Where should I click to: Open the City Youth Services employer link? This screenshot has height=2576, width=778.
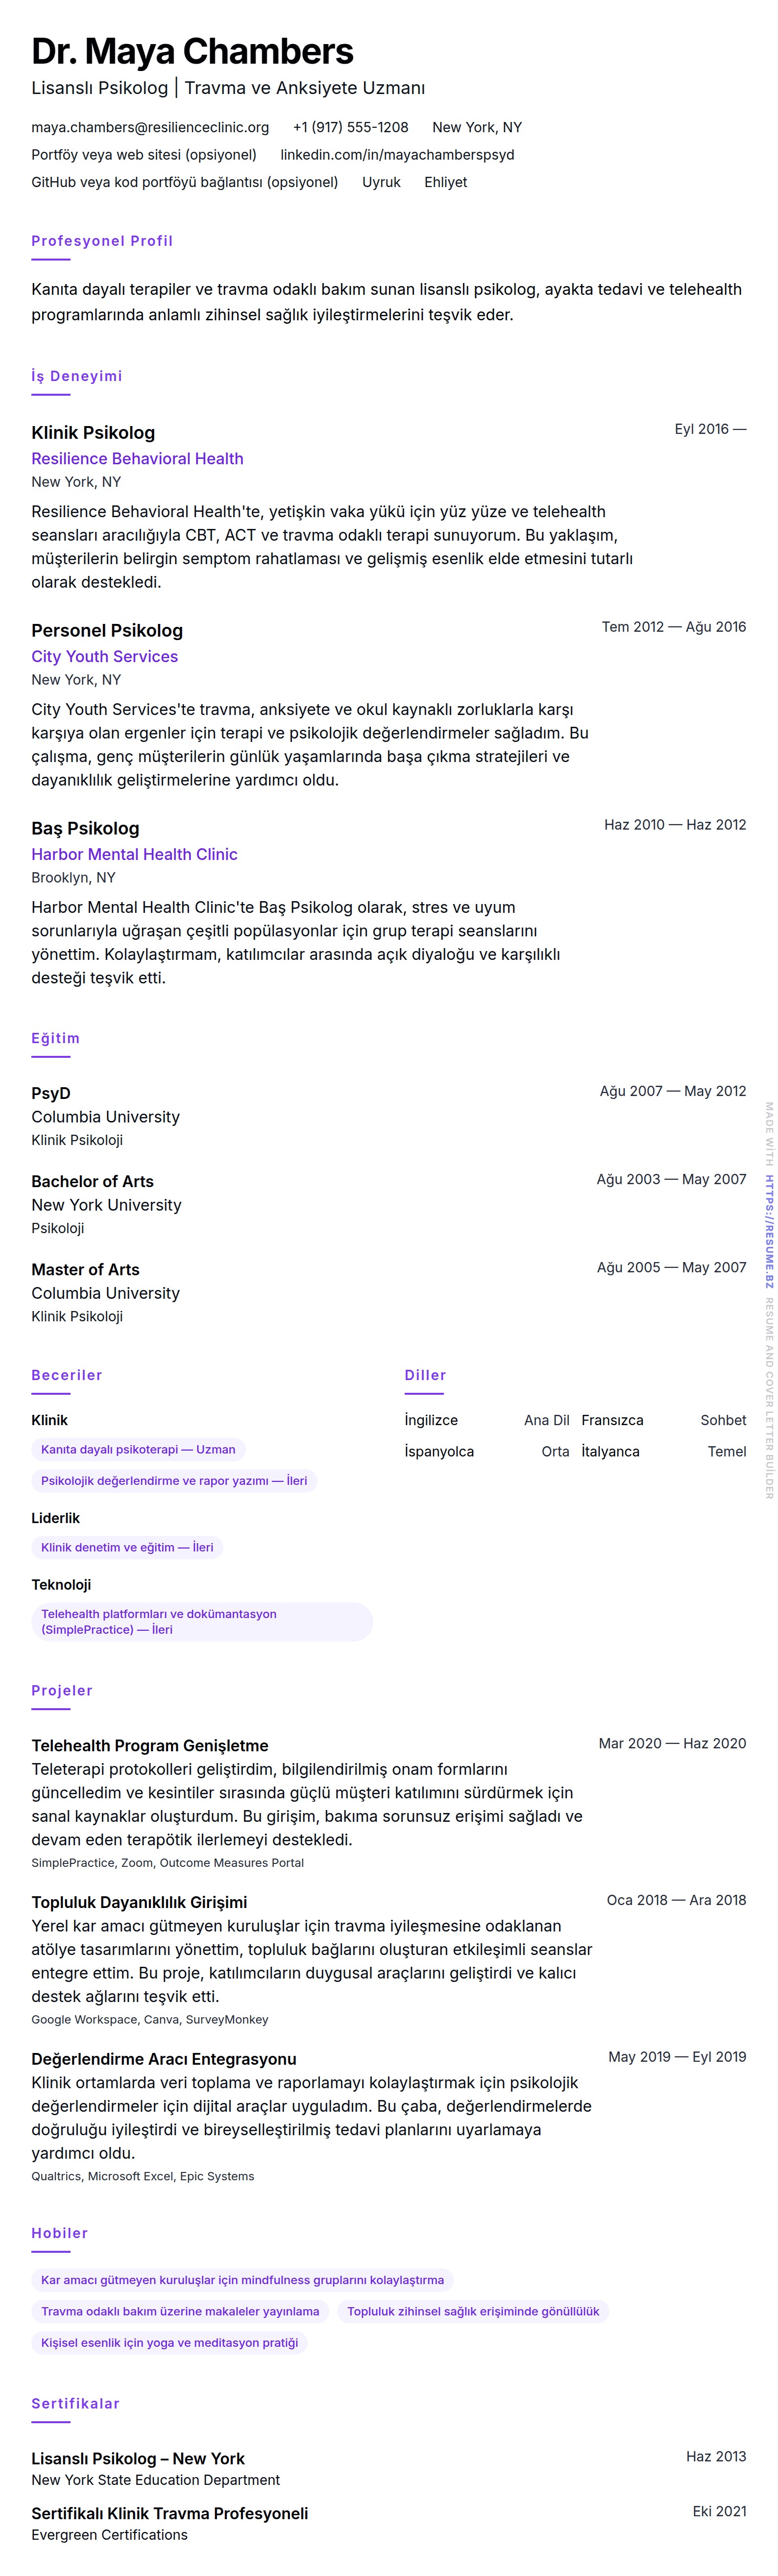click(104, 657)
